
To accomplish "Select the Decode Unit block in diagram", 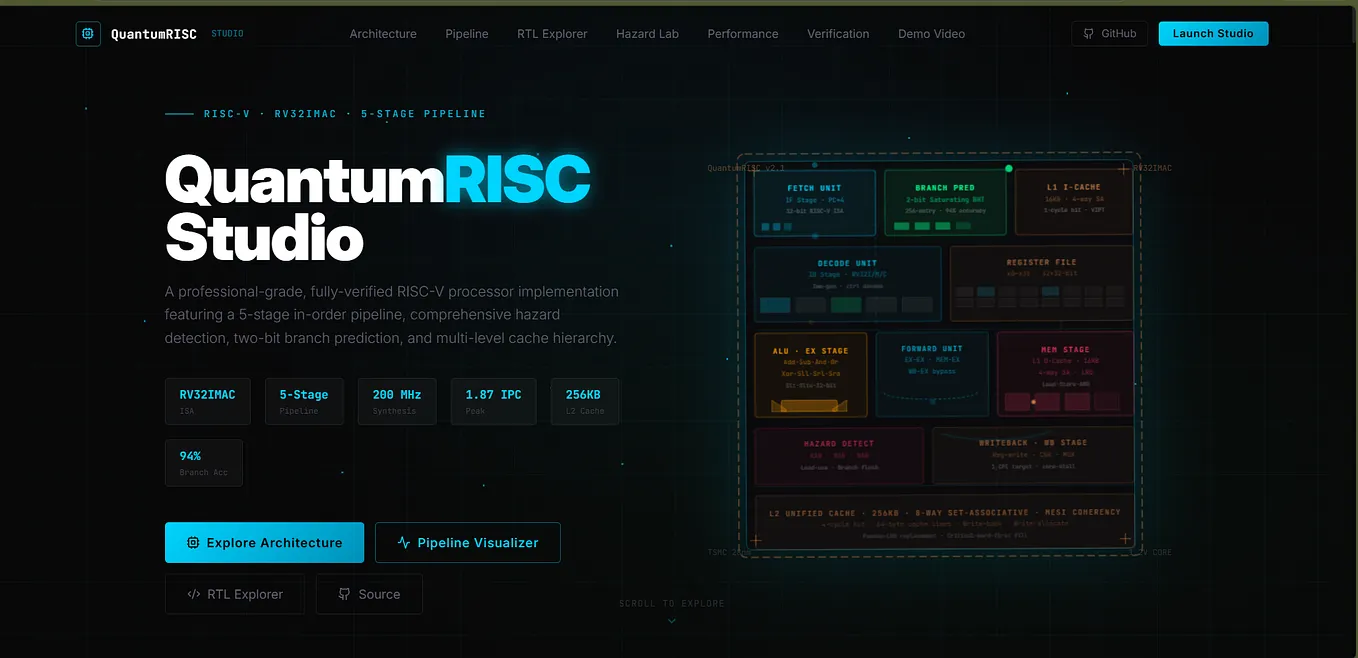I will pos(847,284).
